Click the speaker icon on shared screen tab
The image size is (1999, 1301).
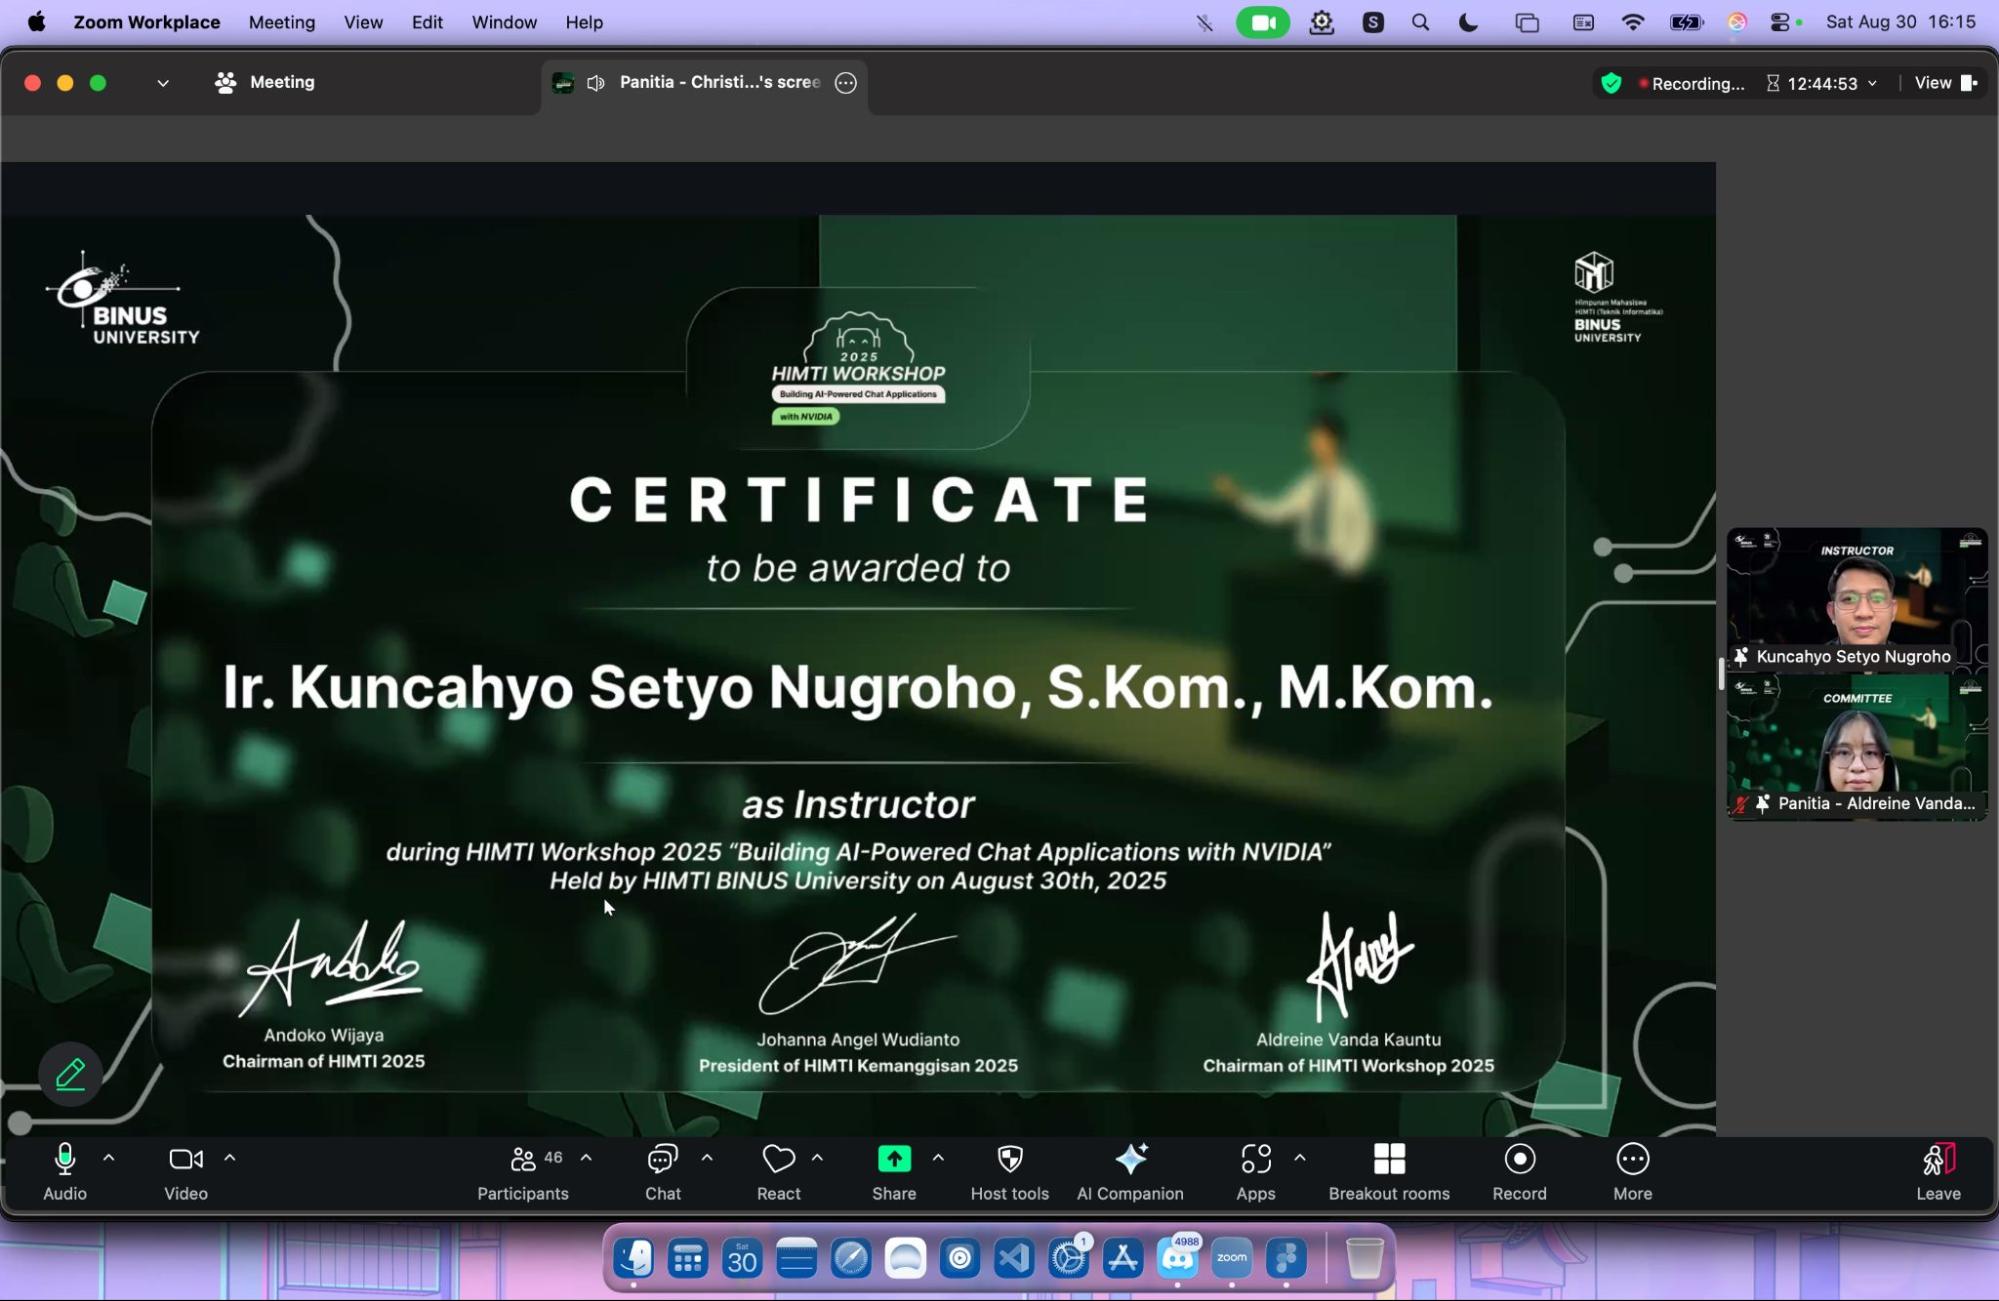(x=596, y=83)
